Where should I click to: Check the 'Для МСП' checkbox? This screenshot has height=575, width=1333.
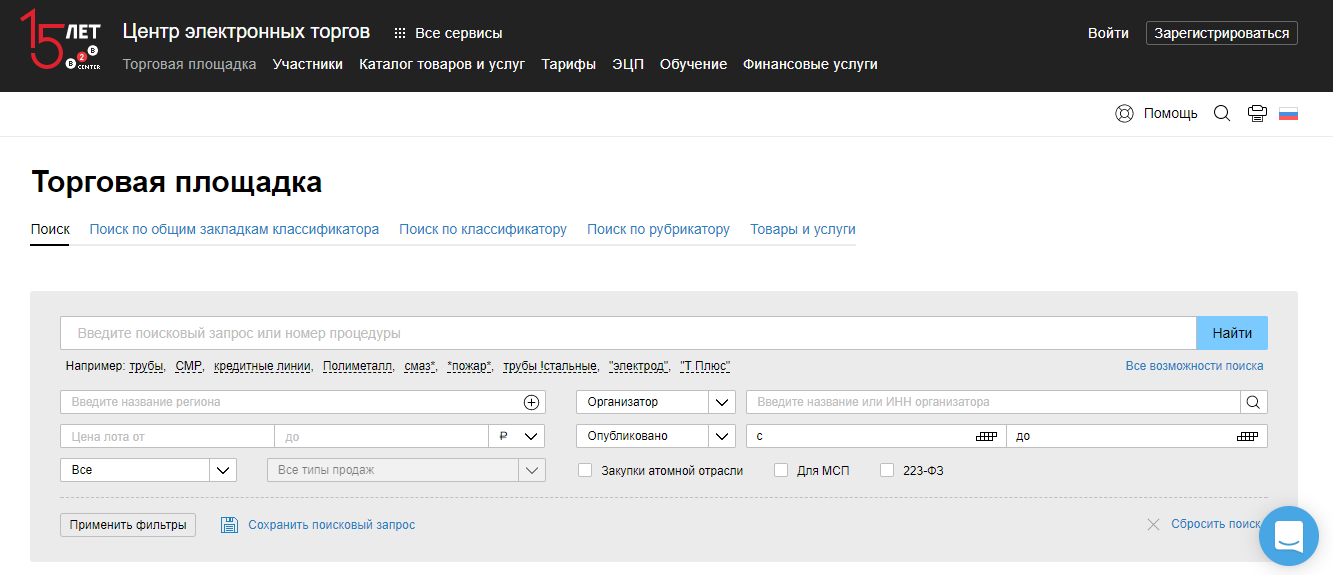[781, 470]
